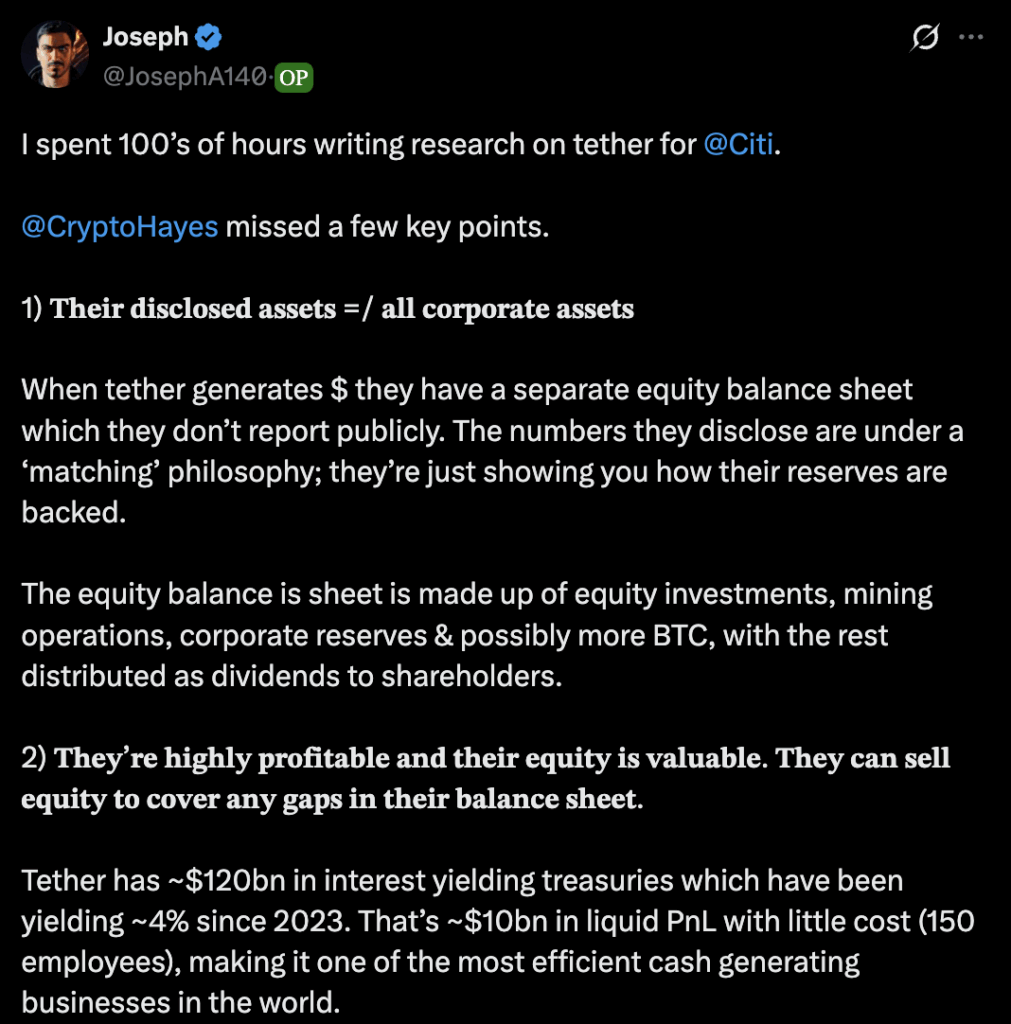Click the heading about equity being valuable

(x=484, y=778)
